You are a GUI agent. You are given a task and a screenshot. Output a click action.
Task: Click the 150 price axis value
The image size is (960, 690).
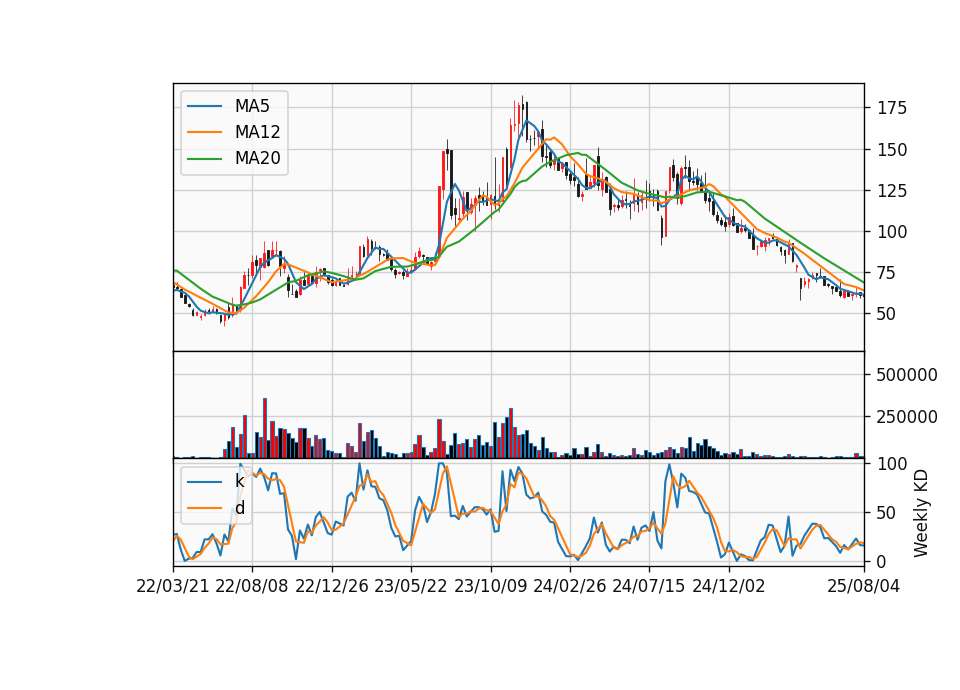[892, 149]
